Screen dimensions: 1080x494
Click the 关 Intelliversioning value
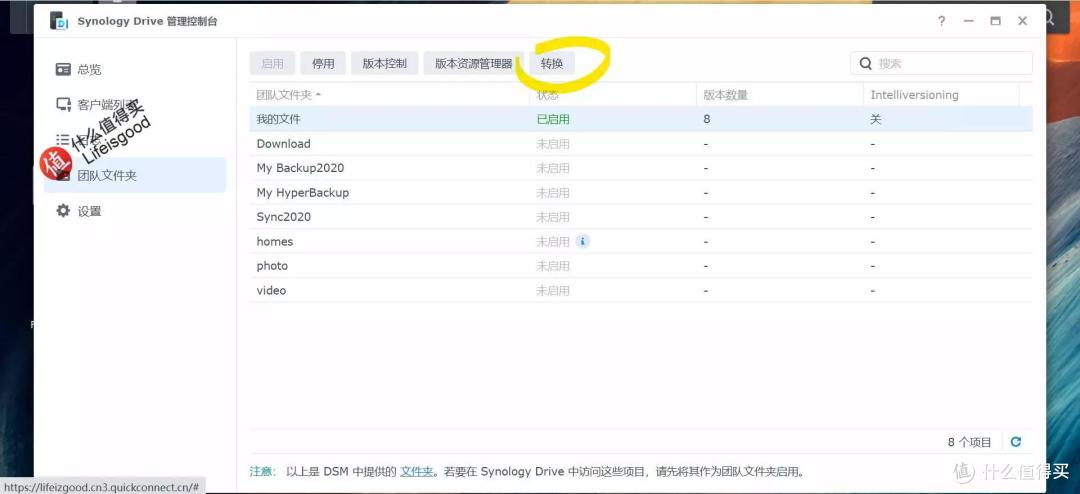tap(875, 119)
